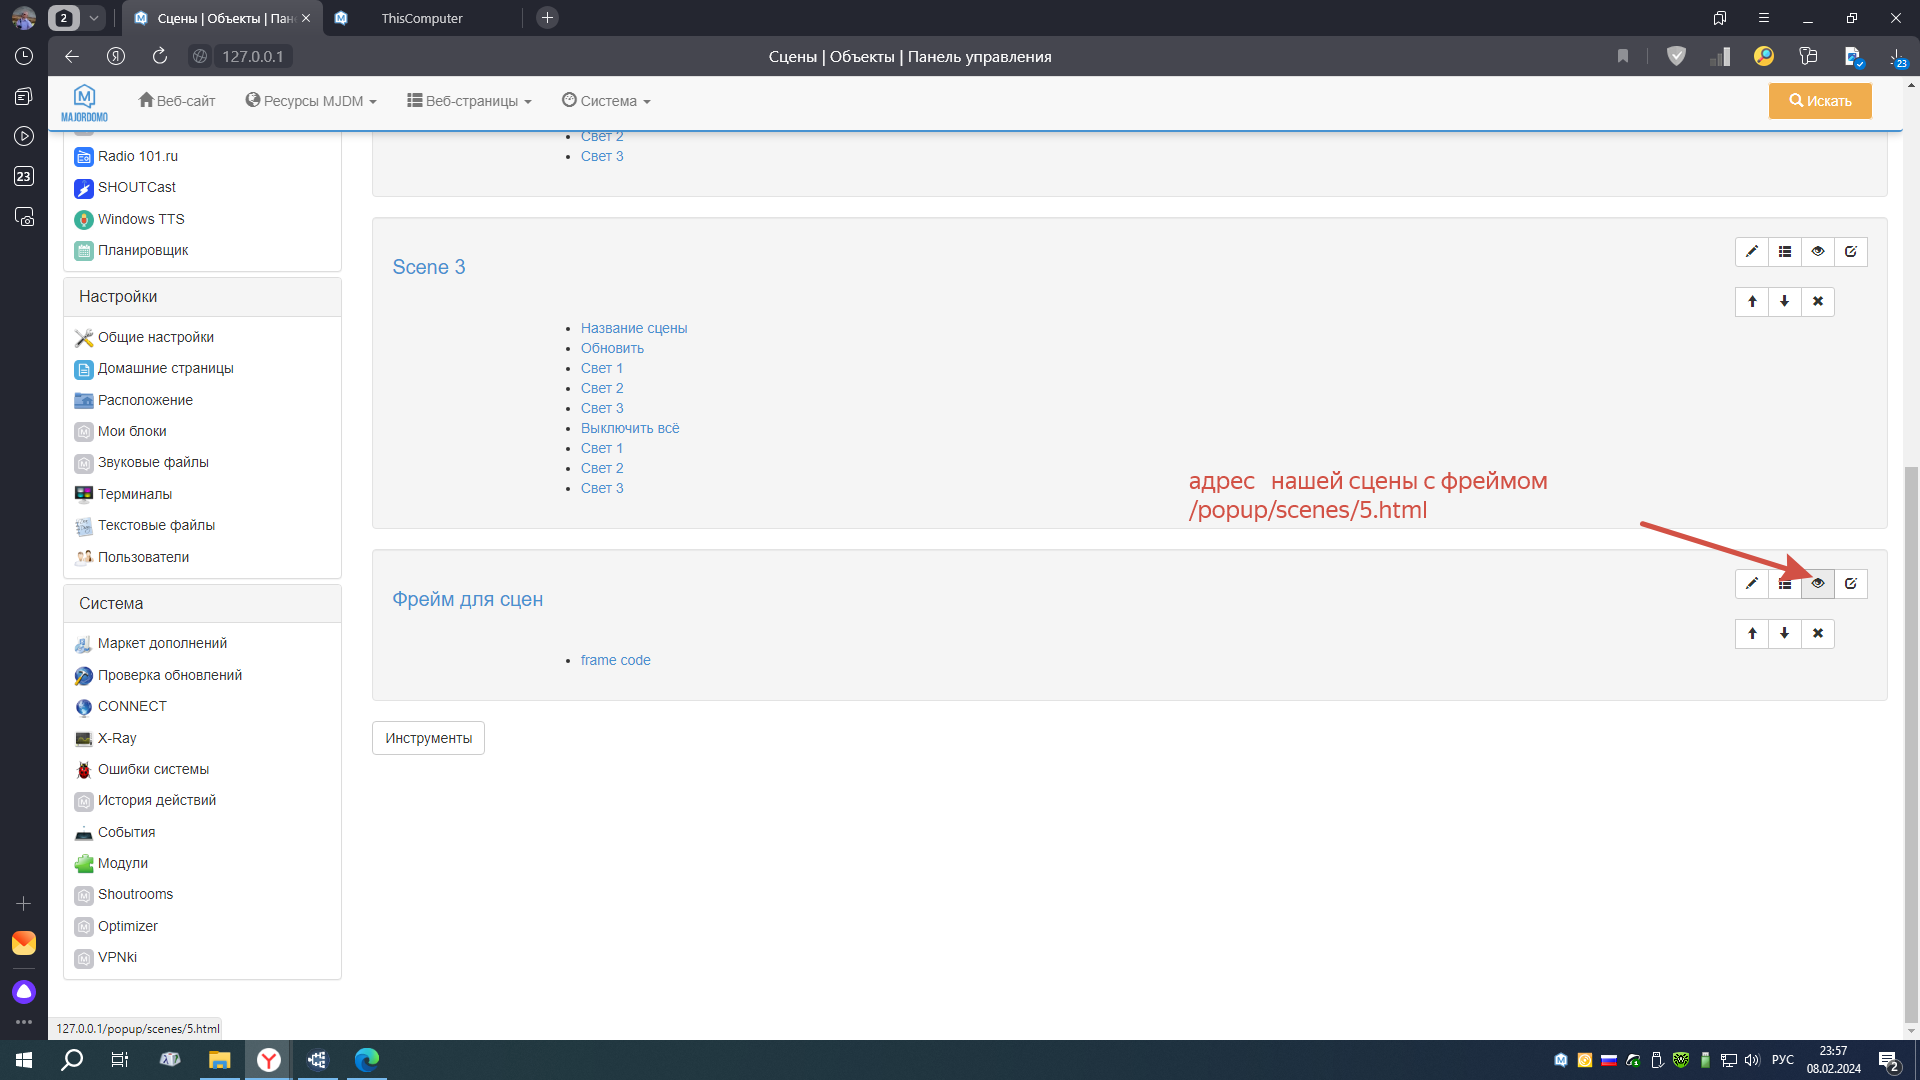
Task: Expand the Система dropdown in the navbar
Action: coord(606,101)
